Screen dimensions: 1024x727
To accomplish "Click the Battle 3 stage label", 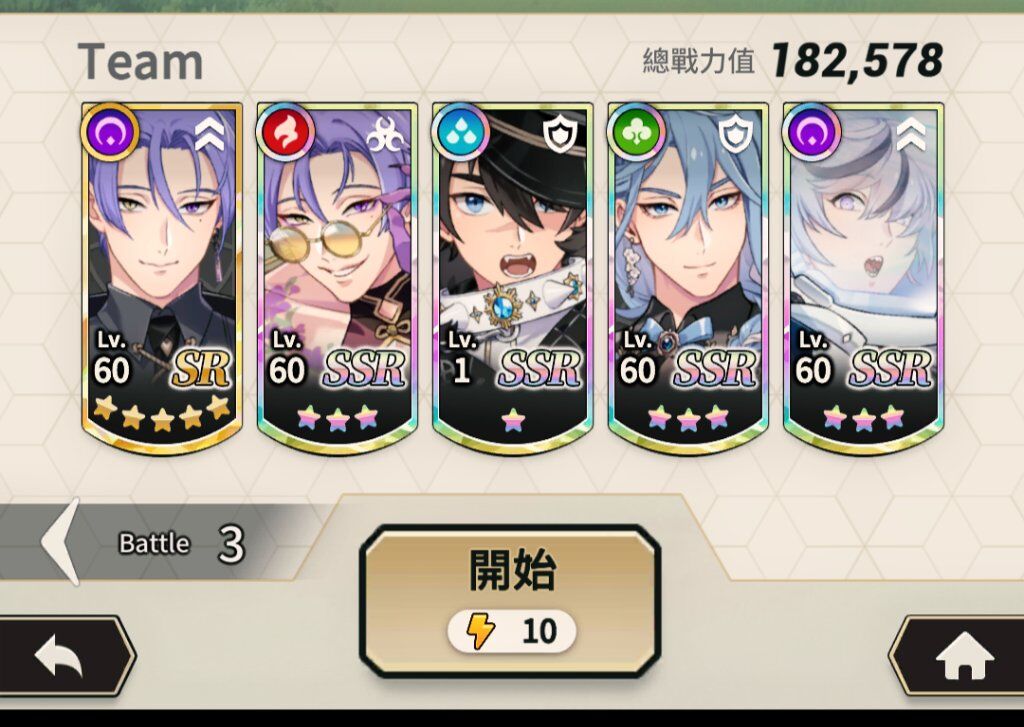I will coord(181,543).
